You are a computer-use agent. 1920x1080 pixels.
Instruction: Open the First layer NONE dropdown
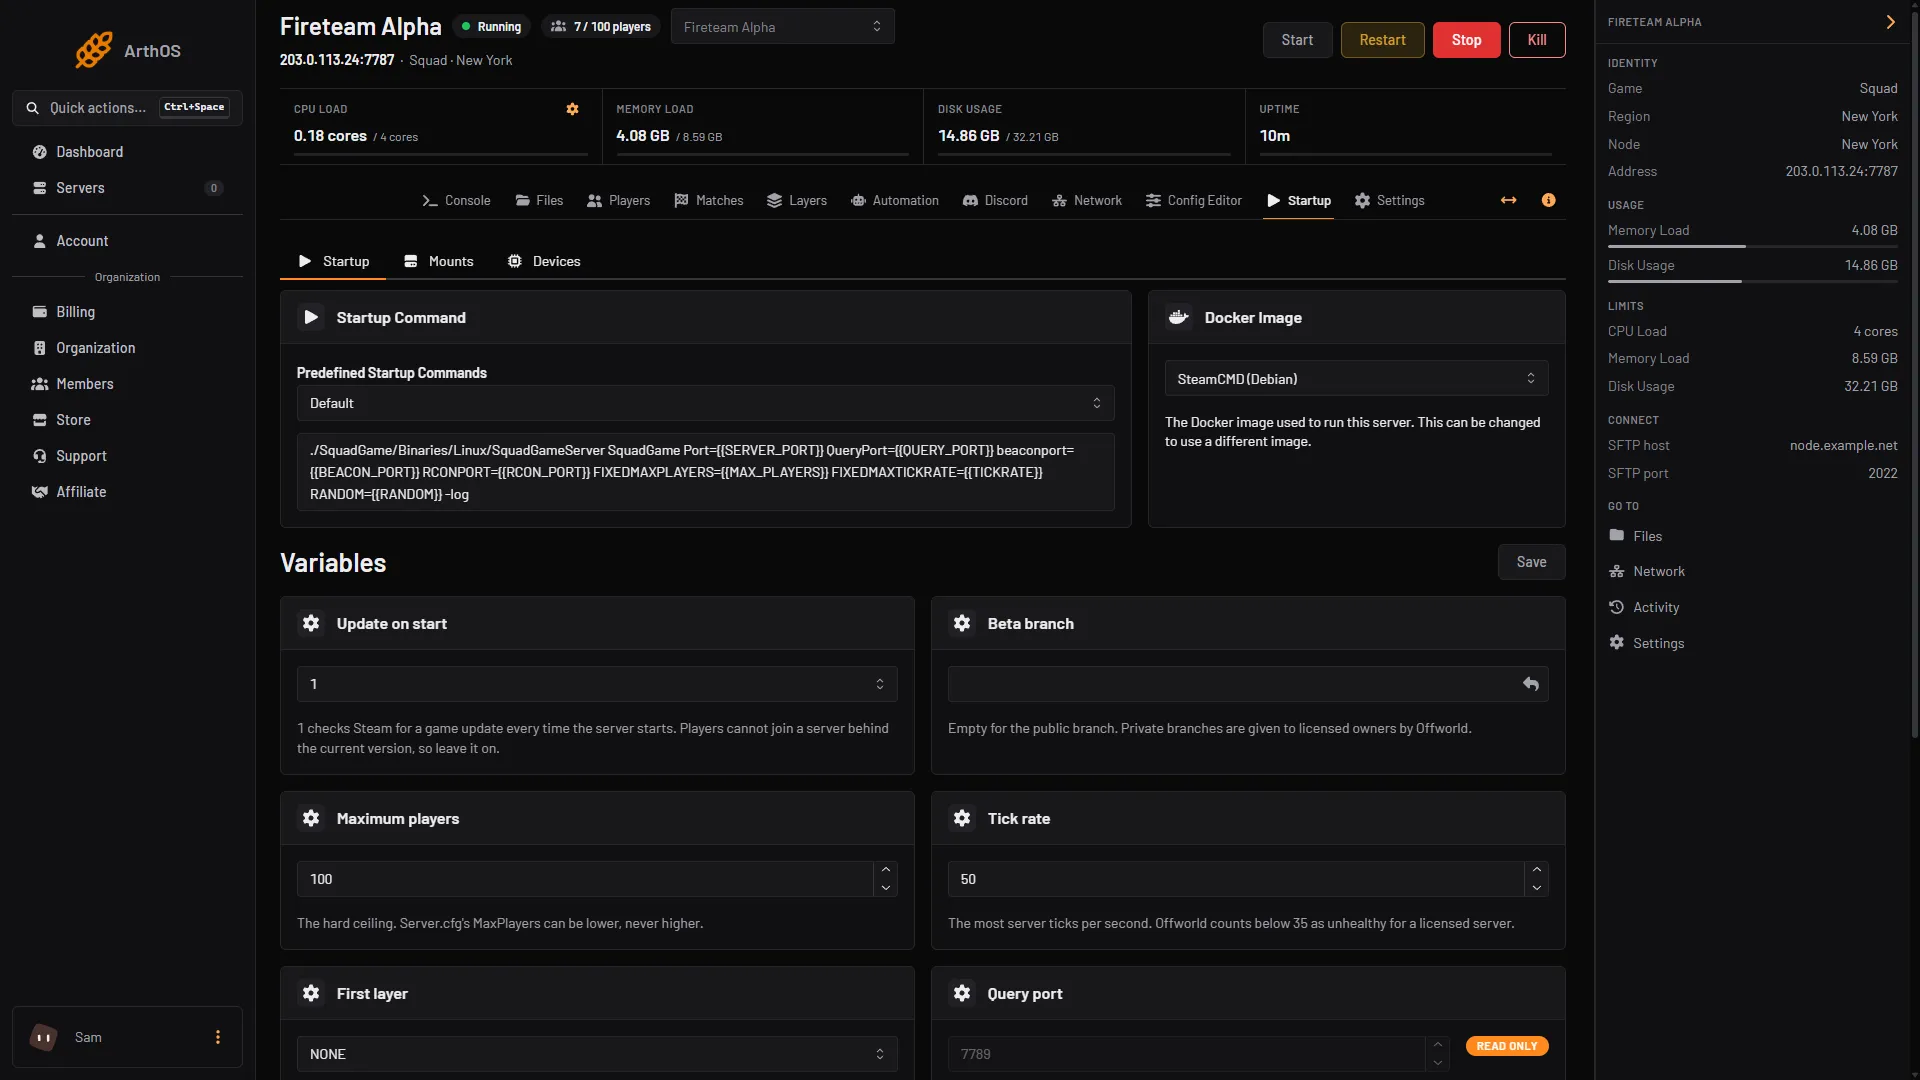(x=597, y=1054)
